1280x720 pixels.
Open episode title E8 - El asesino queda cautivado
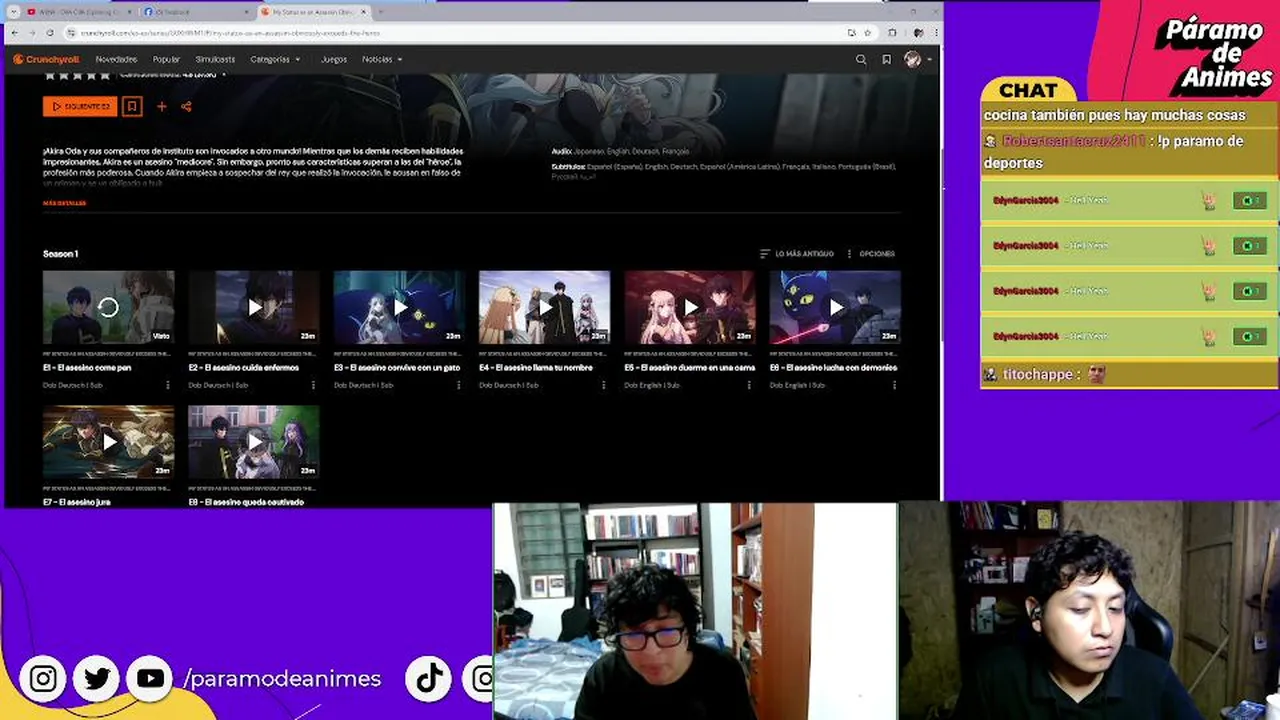point(246,502)
